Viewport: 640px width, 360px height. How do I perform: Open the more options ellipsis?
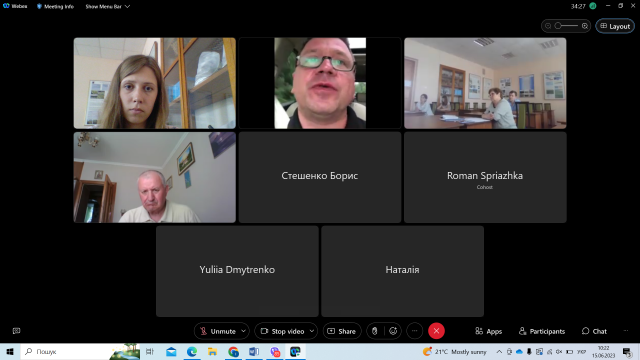pyautogui.click(x=414, y=331)
